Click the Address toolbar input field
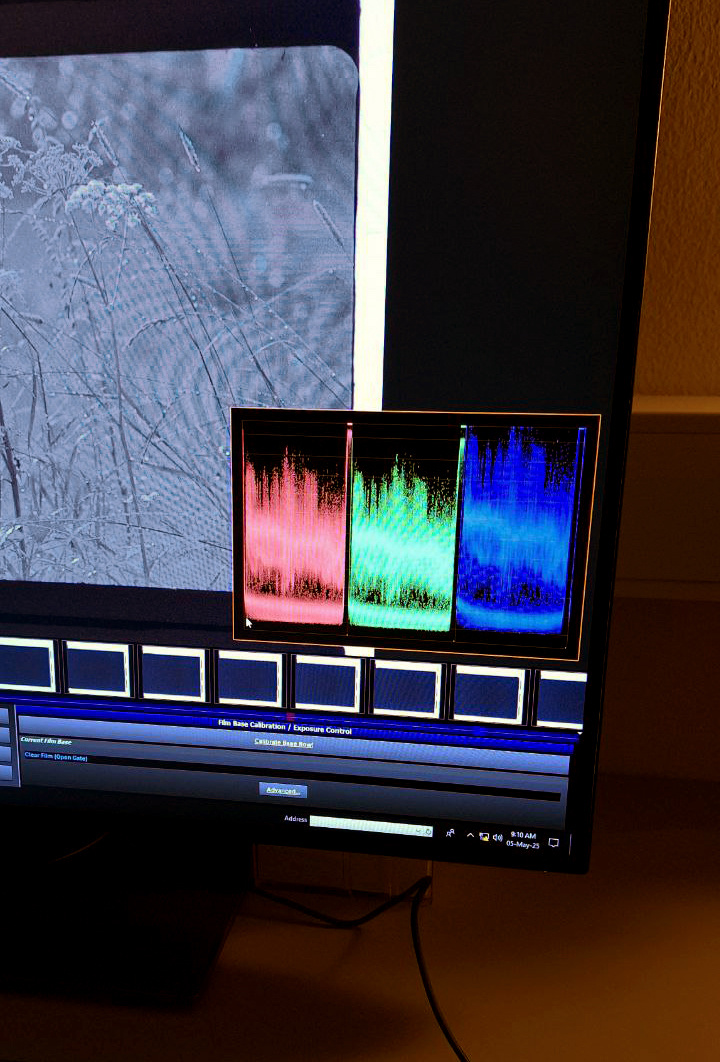Image resolution: width=720 pixels, height=1062 pixels. [371, 827]
